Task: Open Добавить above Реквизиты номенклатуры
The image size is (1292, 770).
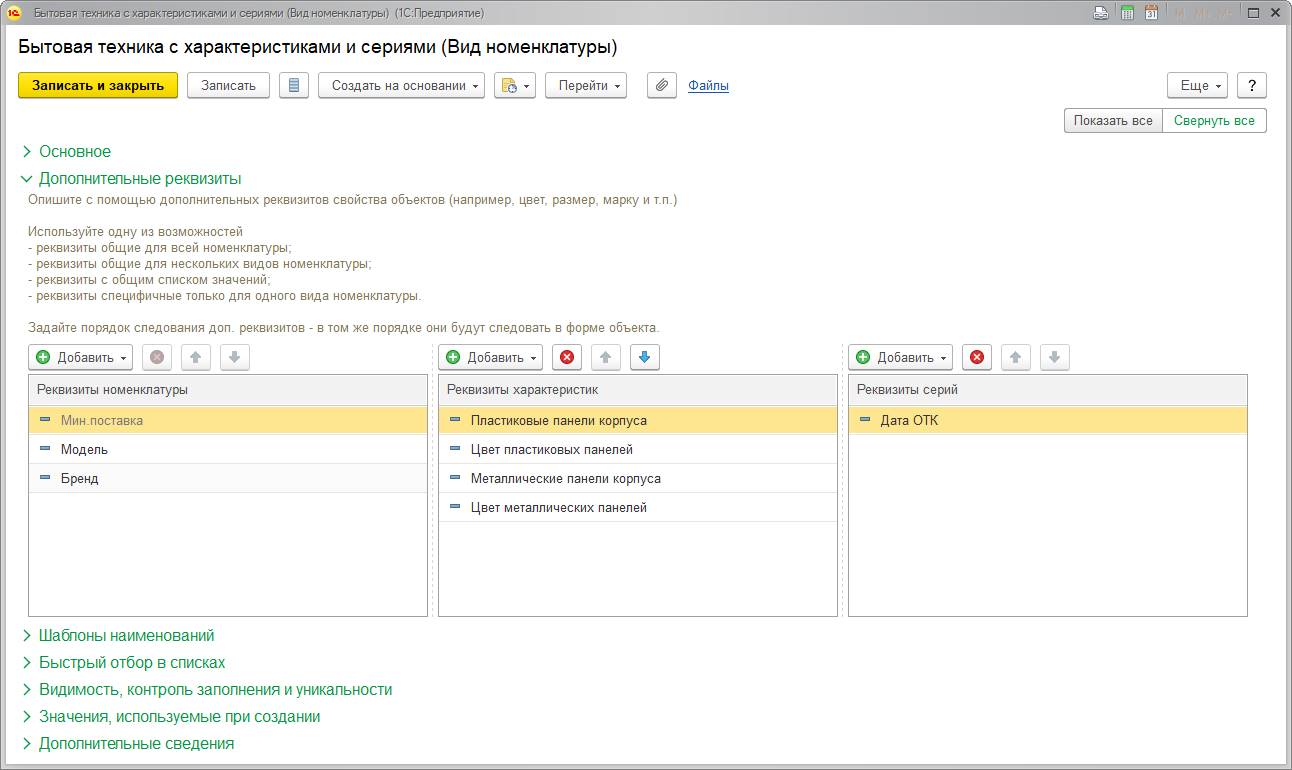Action: pyautogui.click(x=81, y=358)
